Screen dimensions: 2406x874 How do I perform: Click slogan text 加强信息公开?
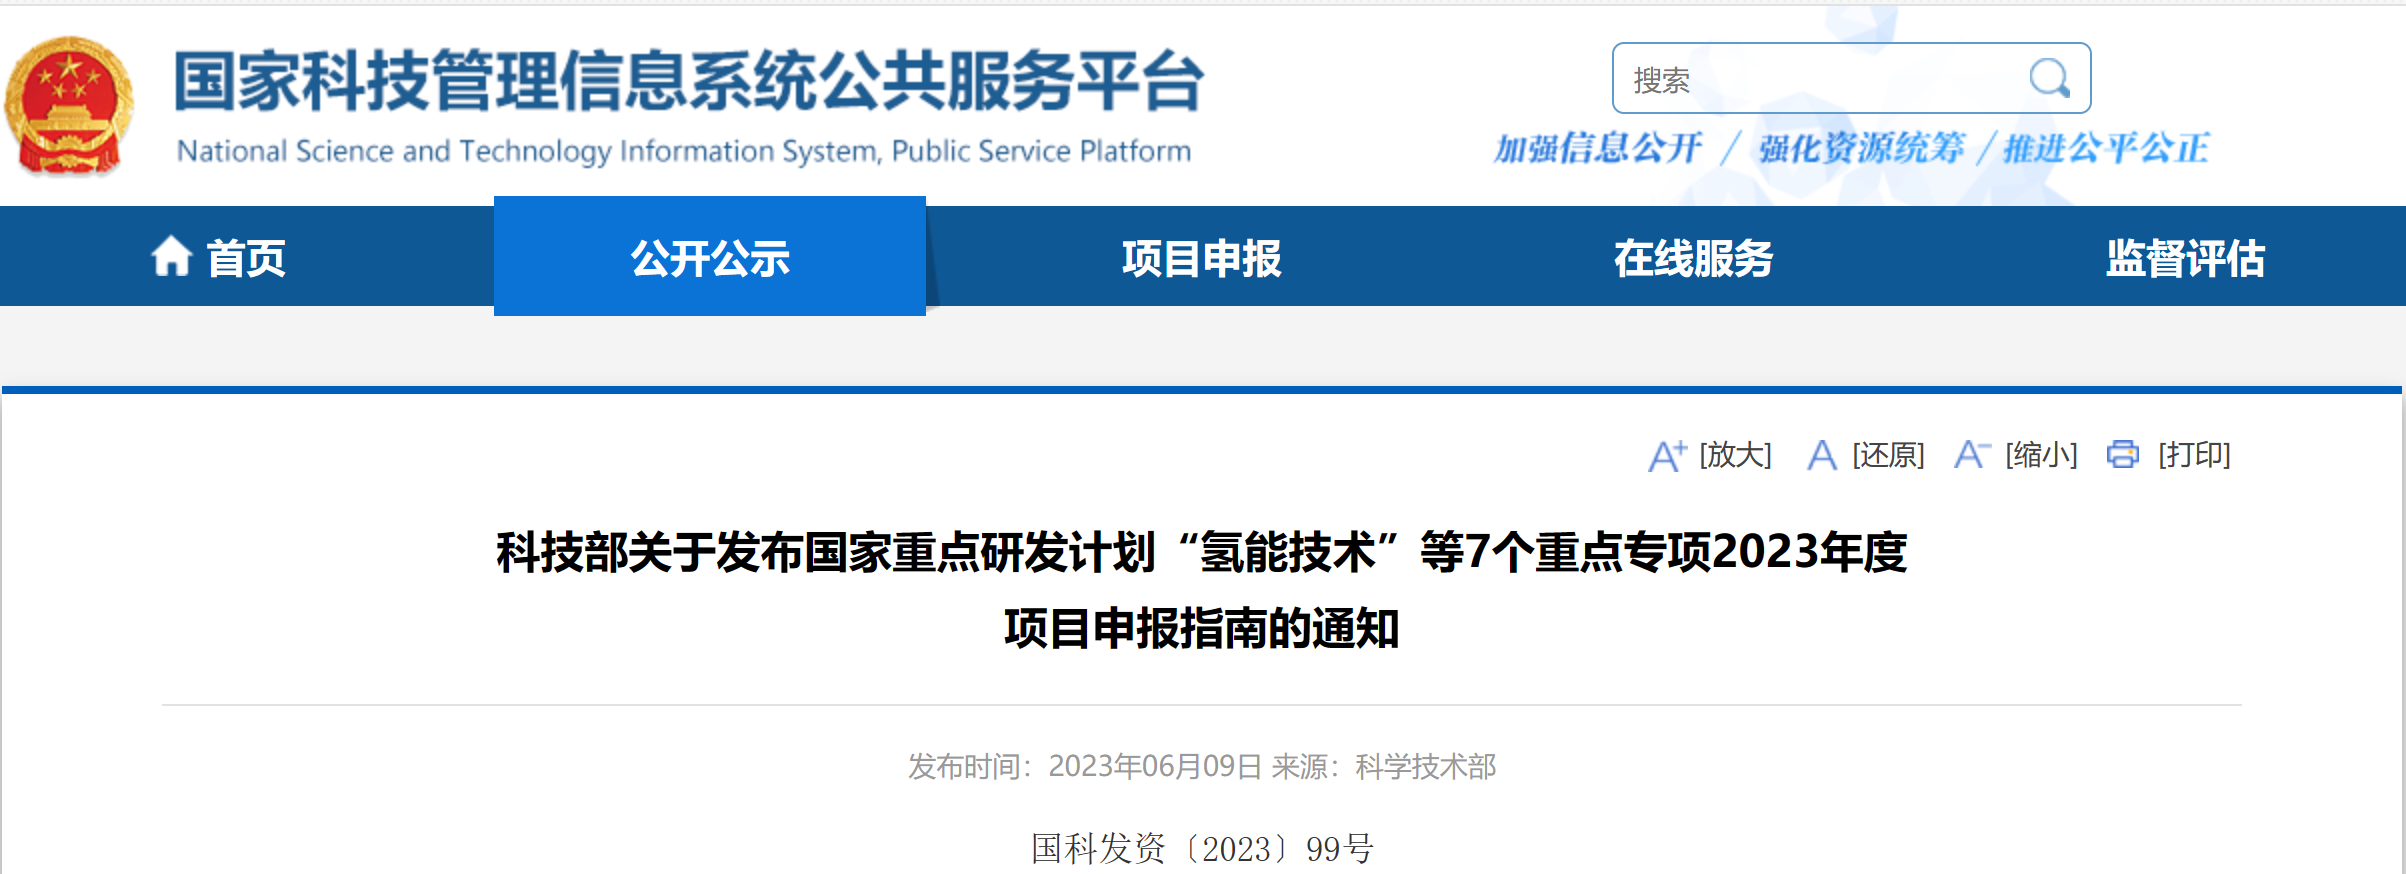click(1597, 148)
